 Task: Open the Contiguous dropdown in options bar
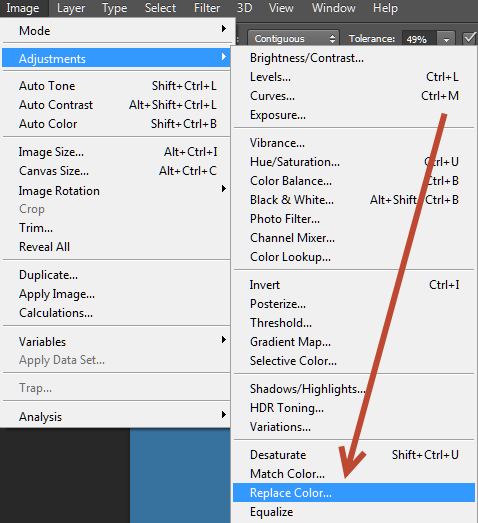(293, 39)
